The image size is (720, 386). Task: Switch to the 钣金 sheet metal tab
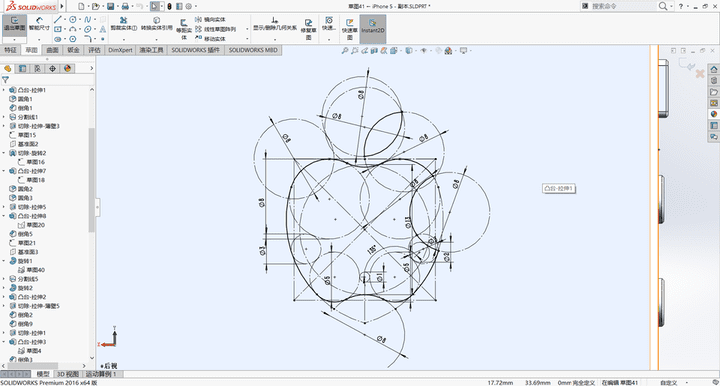click(73, 50)
